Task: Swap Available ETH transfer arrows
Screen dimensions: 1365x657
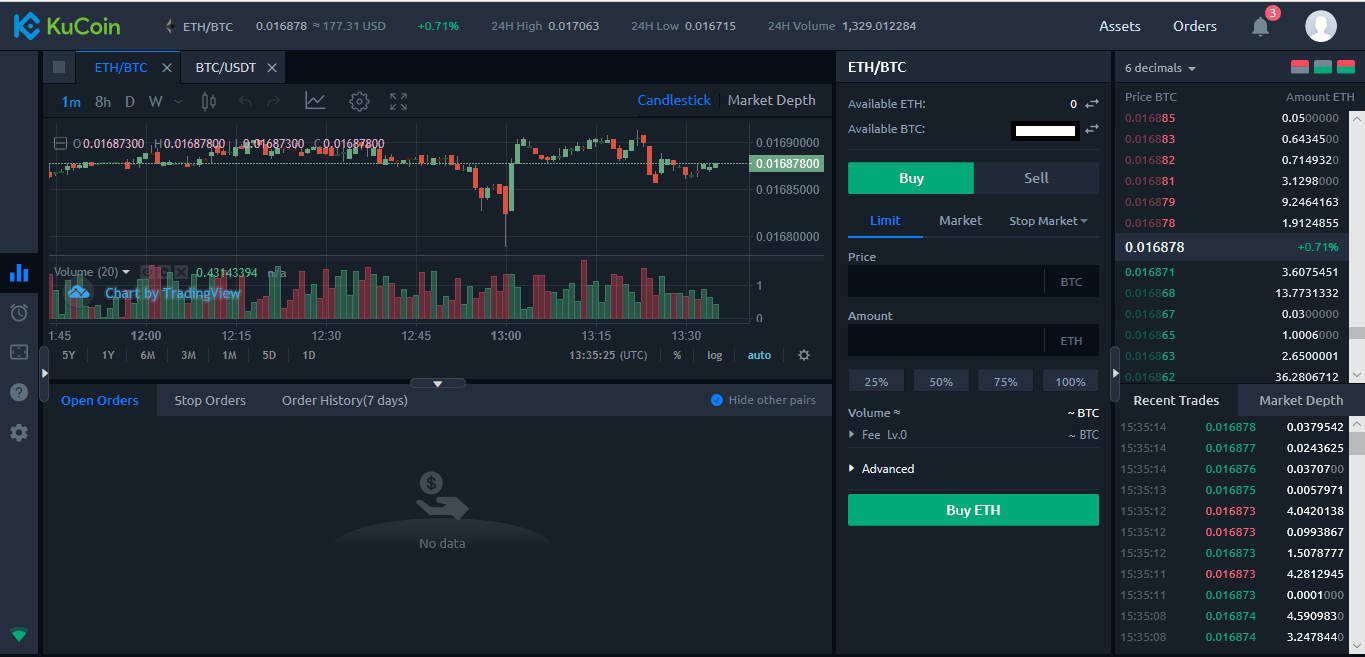Action: coord(1092,104)
